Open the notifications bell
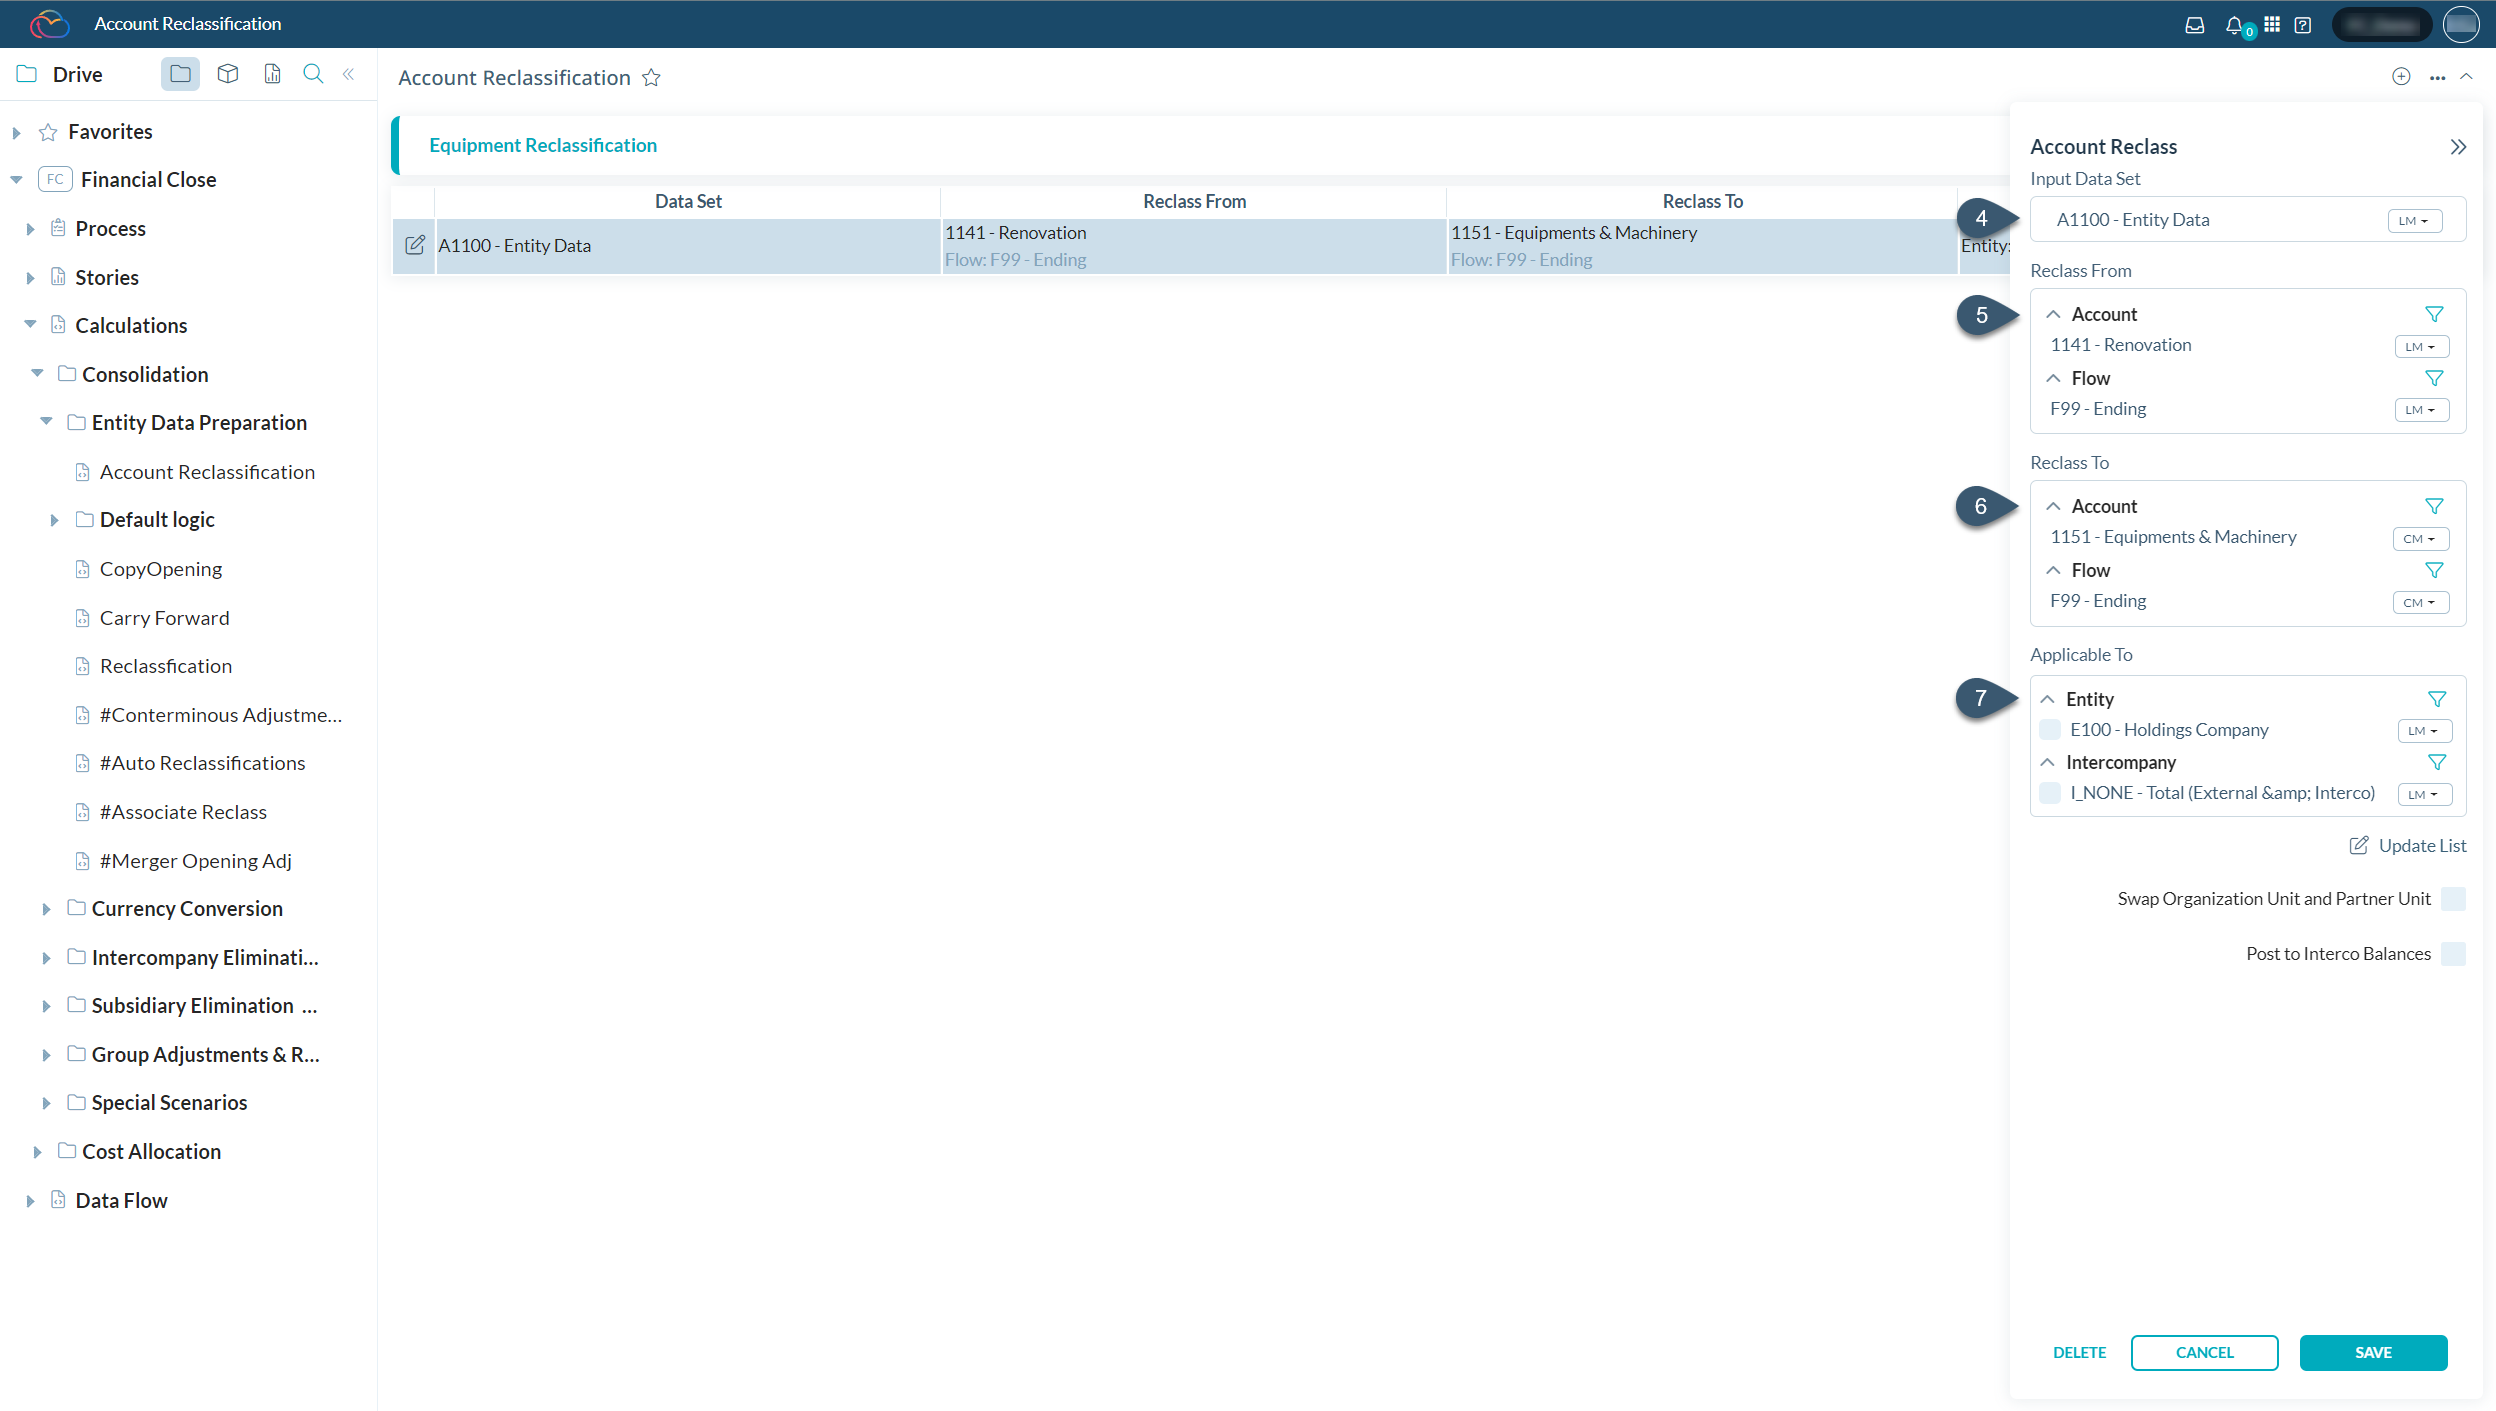 pos(2233,24)
